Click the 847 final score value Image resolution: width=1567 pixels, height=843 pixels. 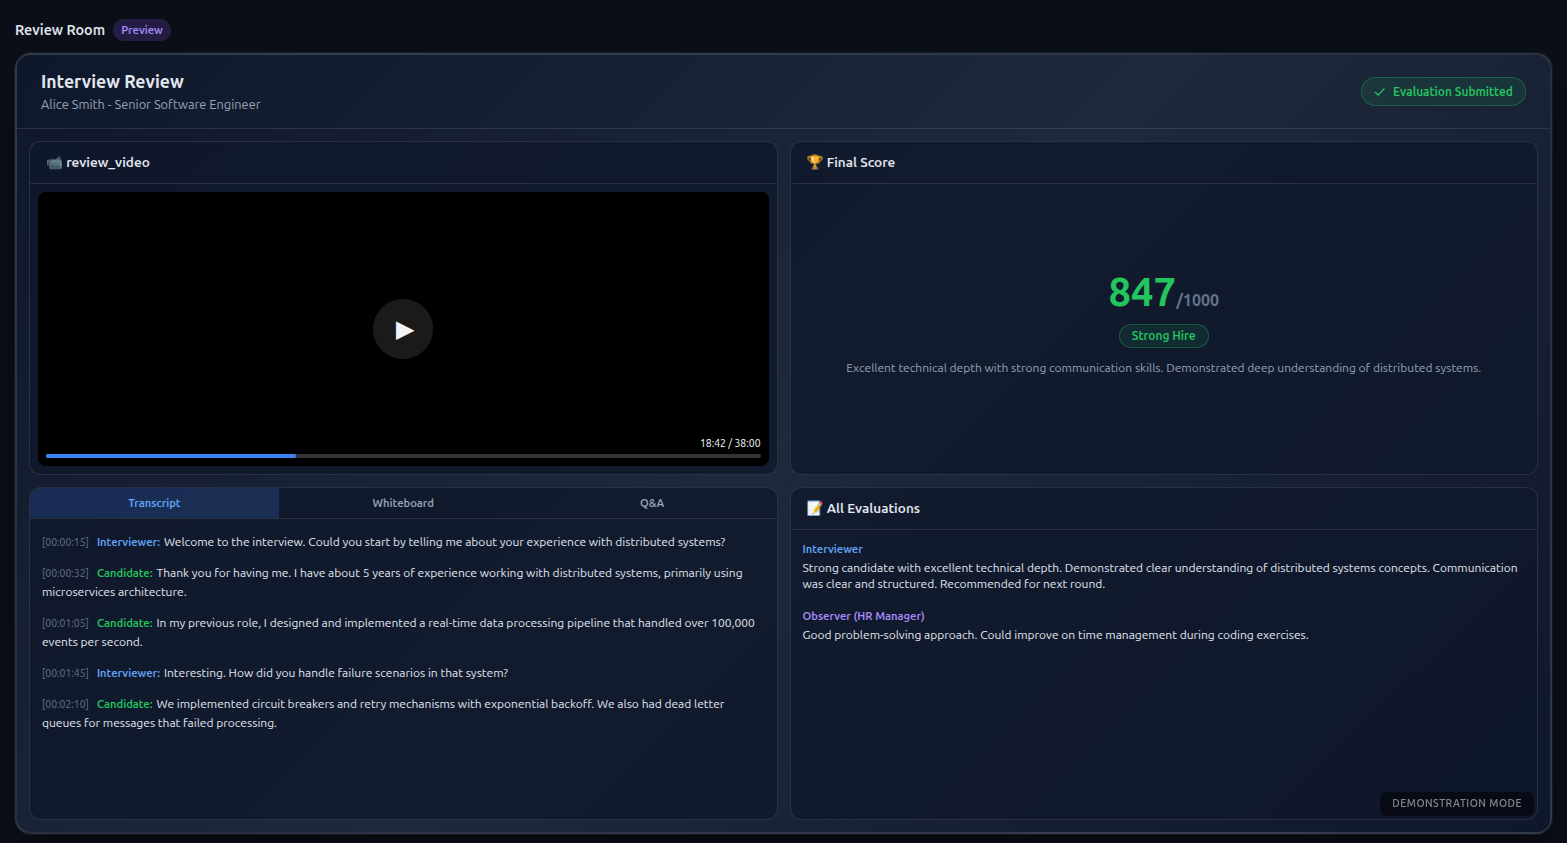tap(1141, 293)
